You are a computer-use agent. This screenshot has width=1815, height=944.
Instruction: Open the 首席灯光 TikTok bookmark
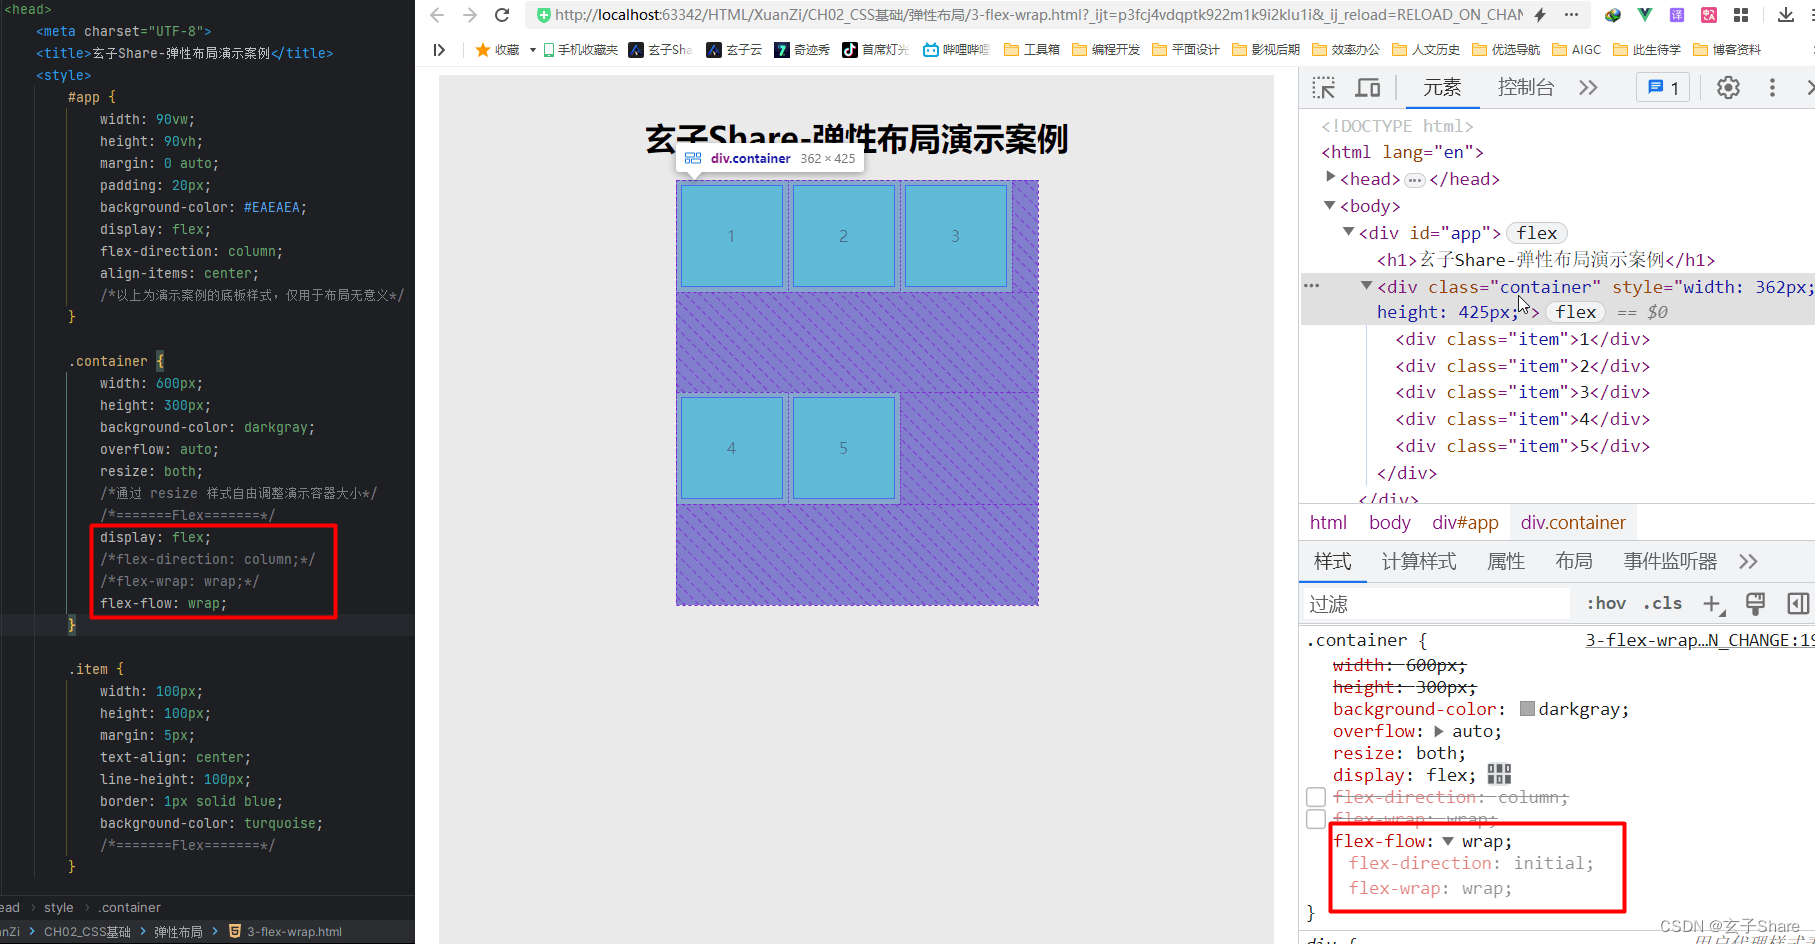875,49
